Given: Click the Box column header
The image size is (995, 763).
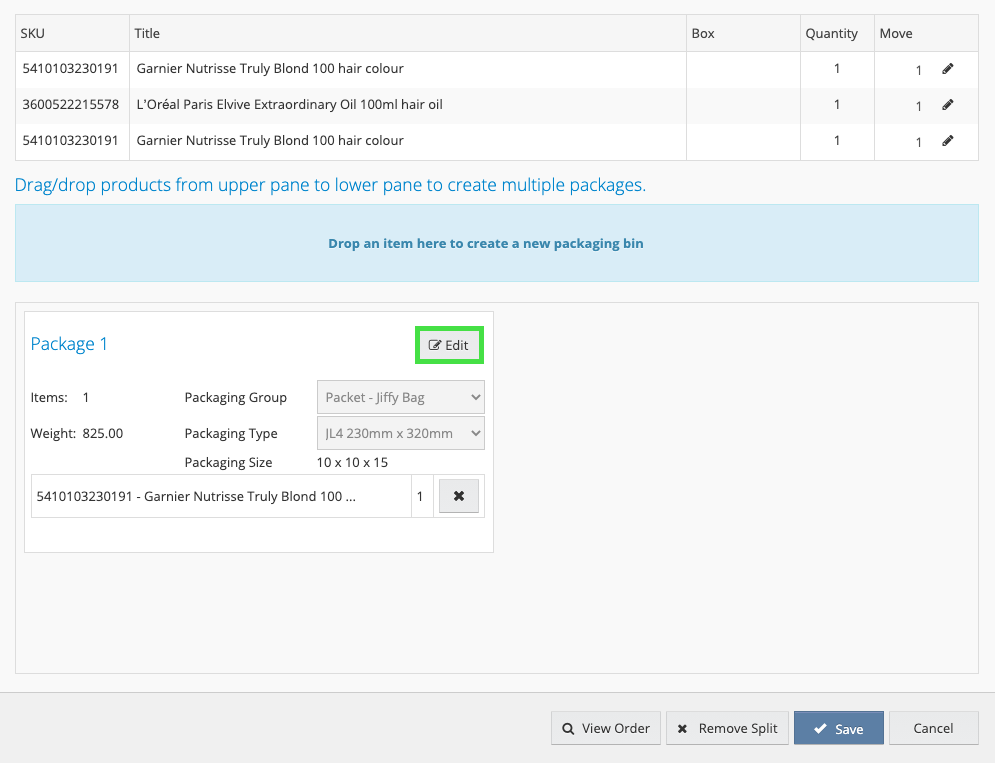Looking at the screenshot, I should click(x=703, y=33).
